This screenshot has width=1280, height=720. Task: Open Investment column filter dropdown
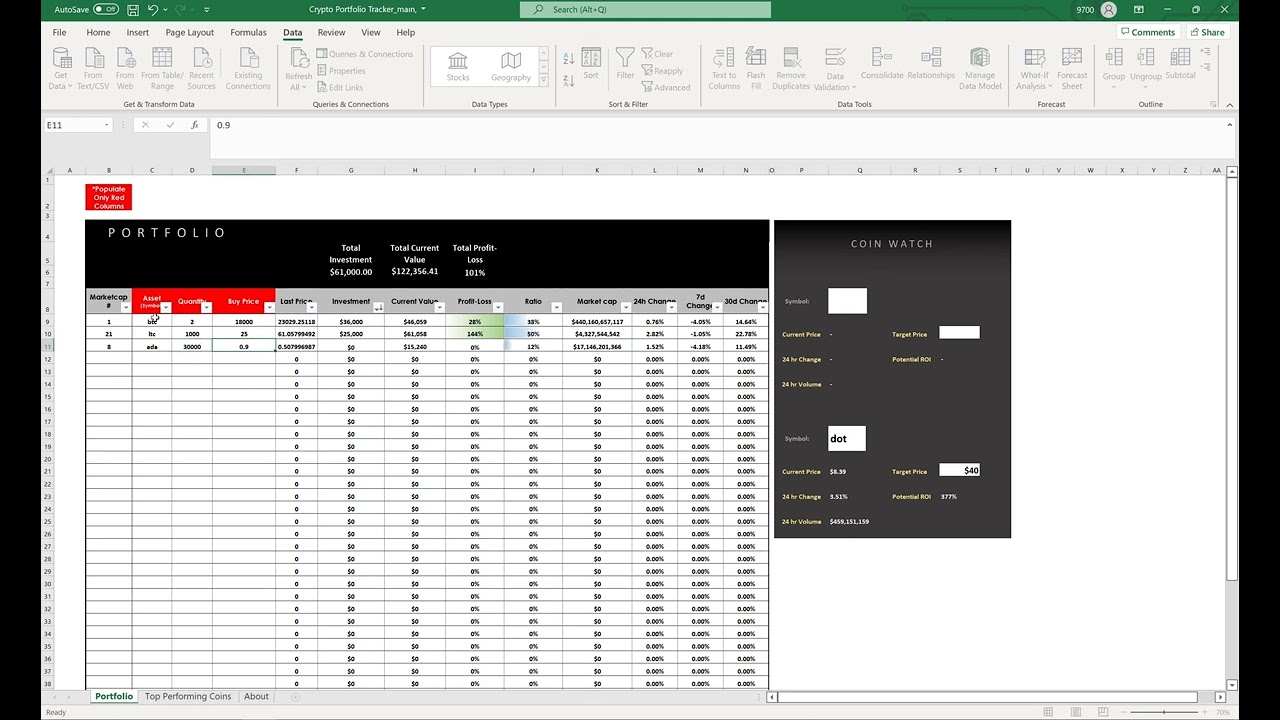point(378,307)
